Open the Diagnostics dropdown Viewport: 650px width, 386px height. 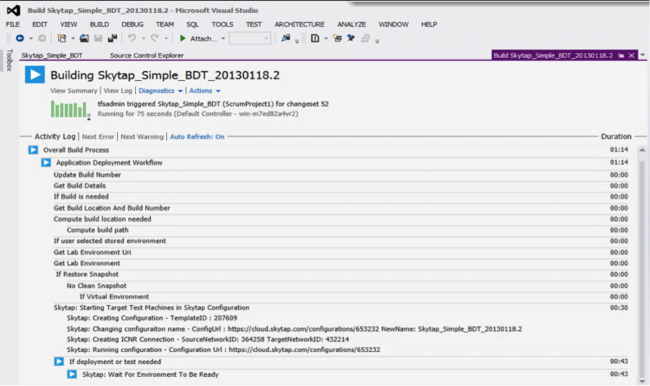[x=160, y=90]
